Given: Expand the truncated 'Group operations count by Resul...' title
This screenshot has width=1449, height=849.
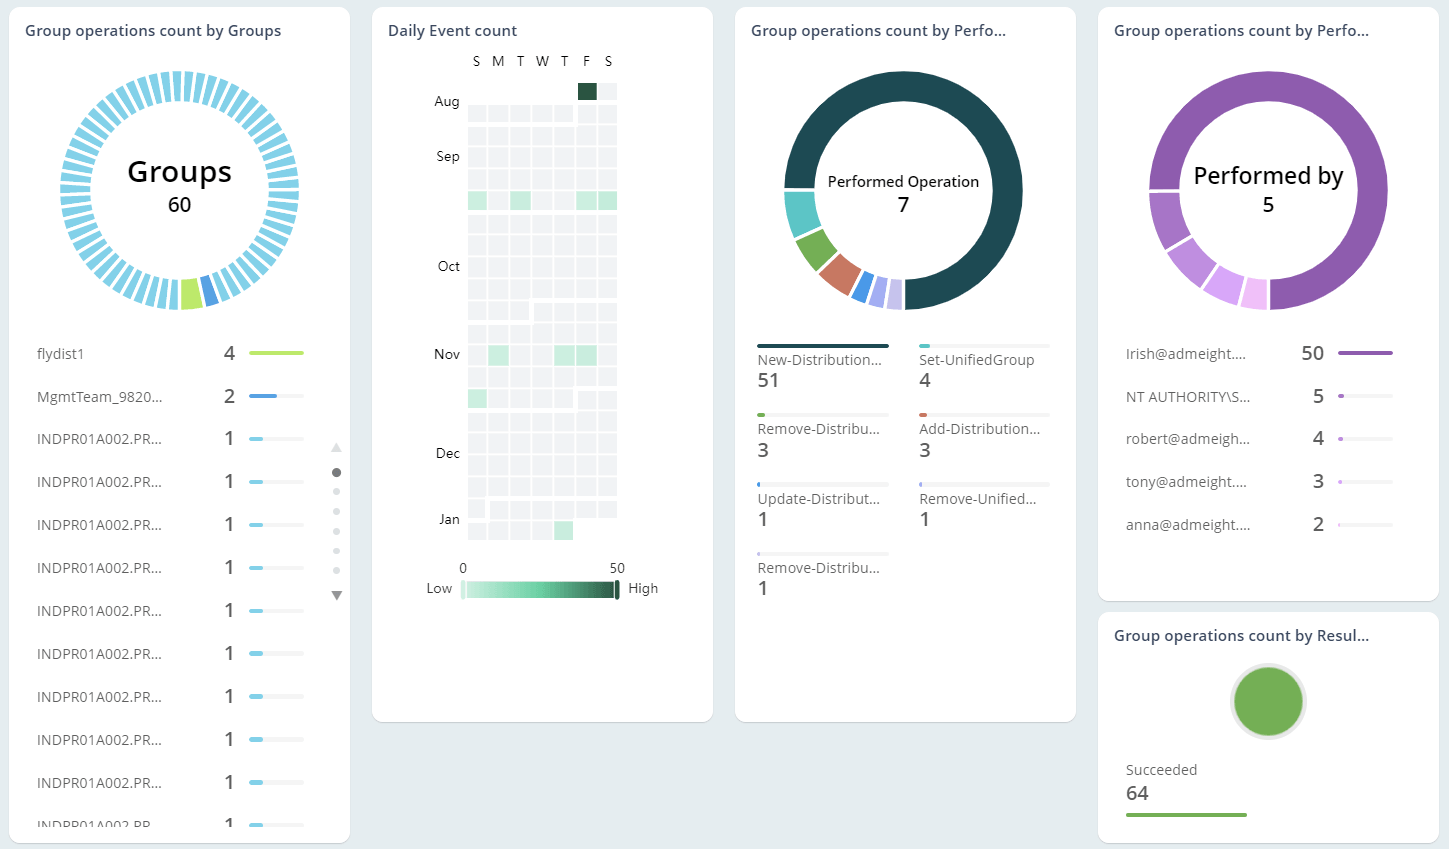Looking at the screenshot, I should tap(1242, 635).
